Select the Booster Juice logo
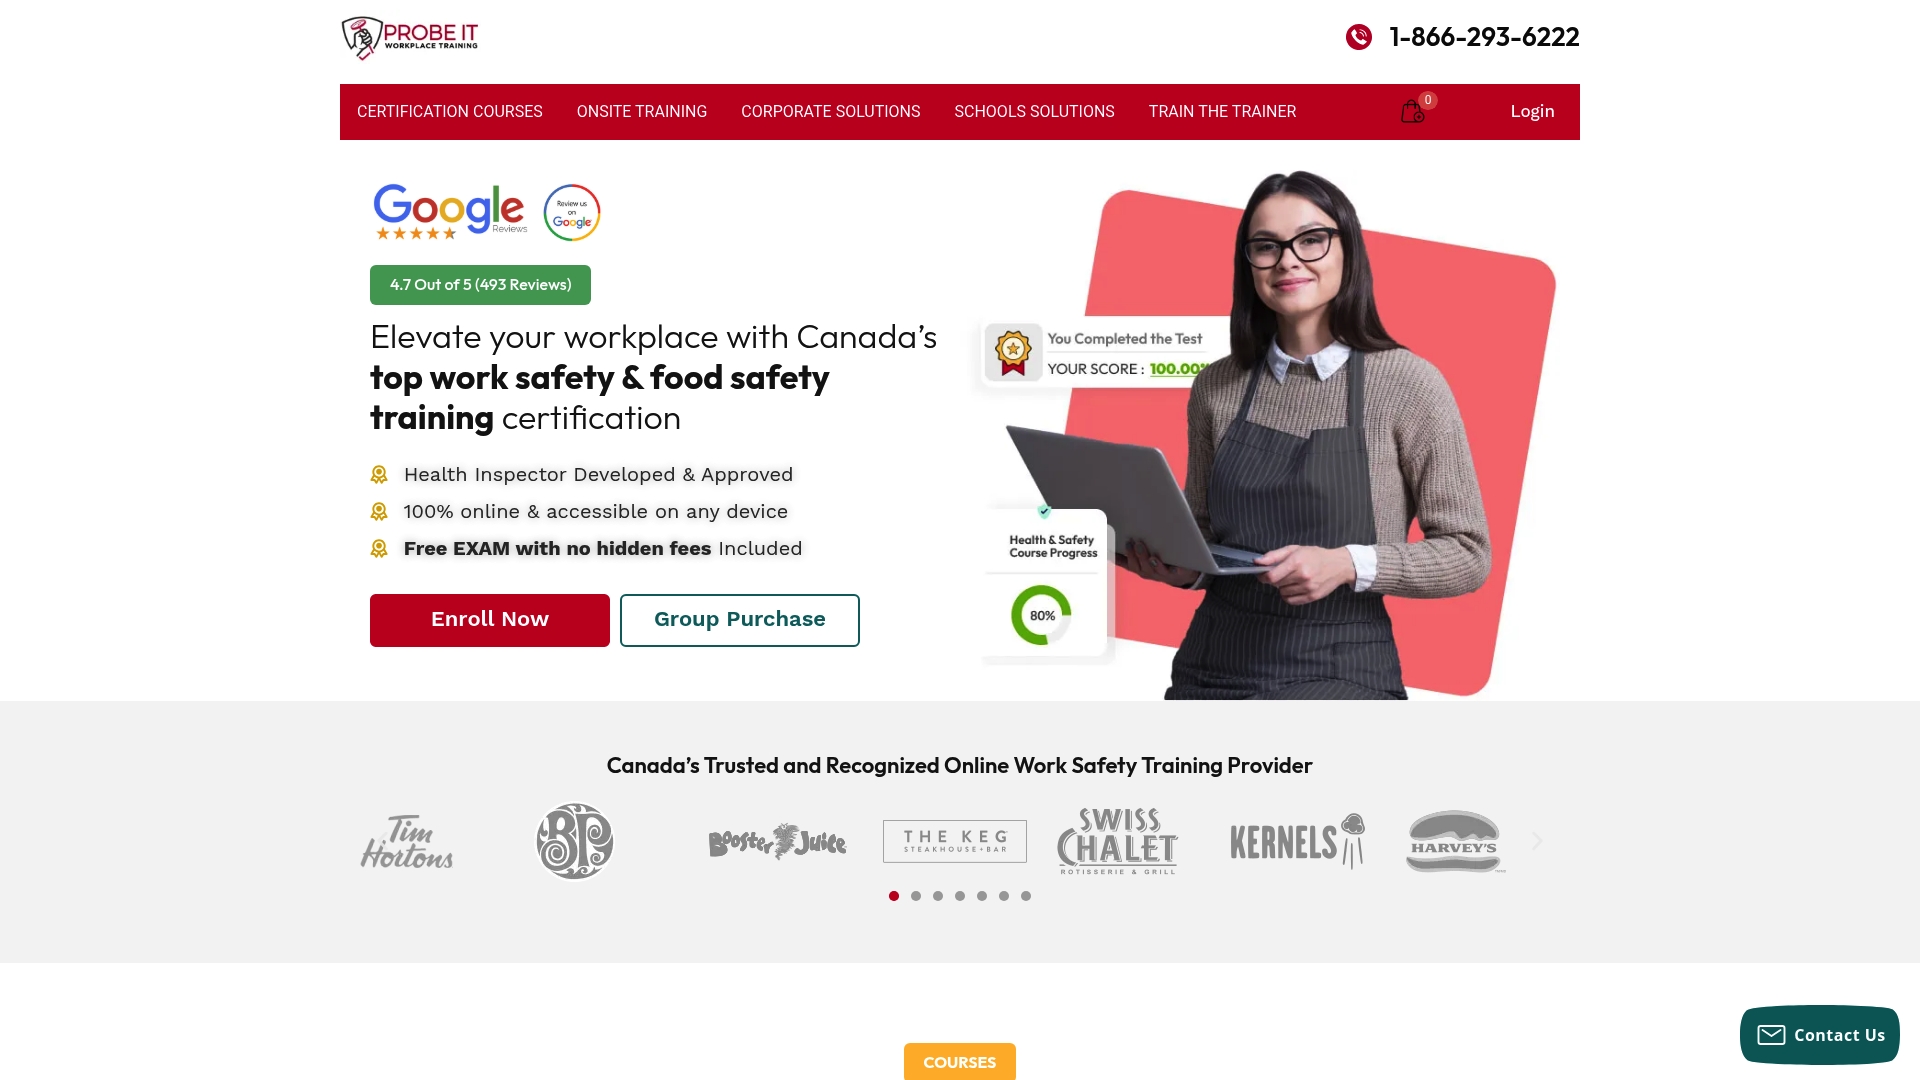The height and width of the screenshot is (1080, 1920). (777, 841)
